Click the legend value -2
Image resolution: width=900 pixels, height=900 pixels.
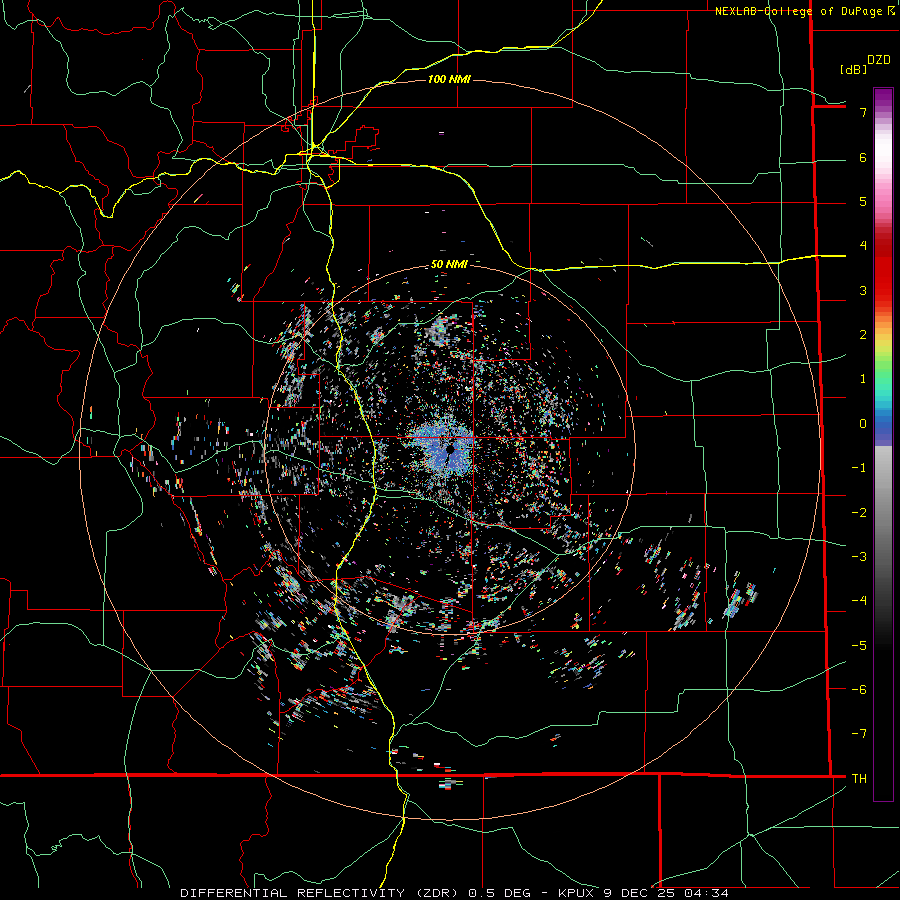pyautogui.click(x=859, y=513)
